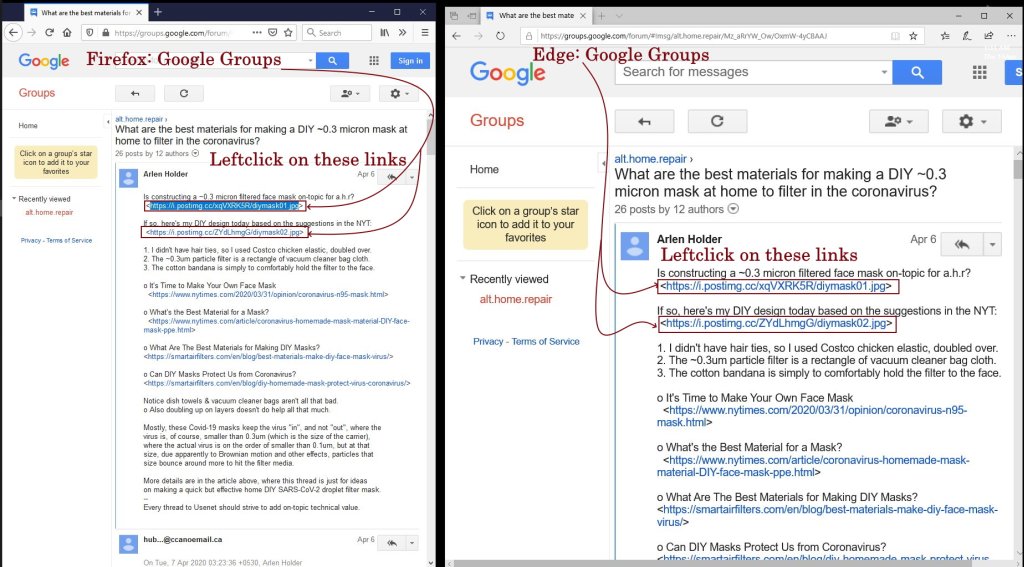Set Edge tabs aside icon
This screenshot has width=1024, height=567.
point(472,16)
